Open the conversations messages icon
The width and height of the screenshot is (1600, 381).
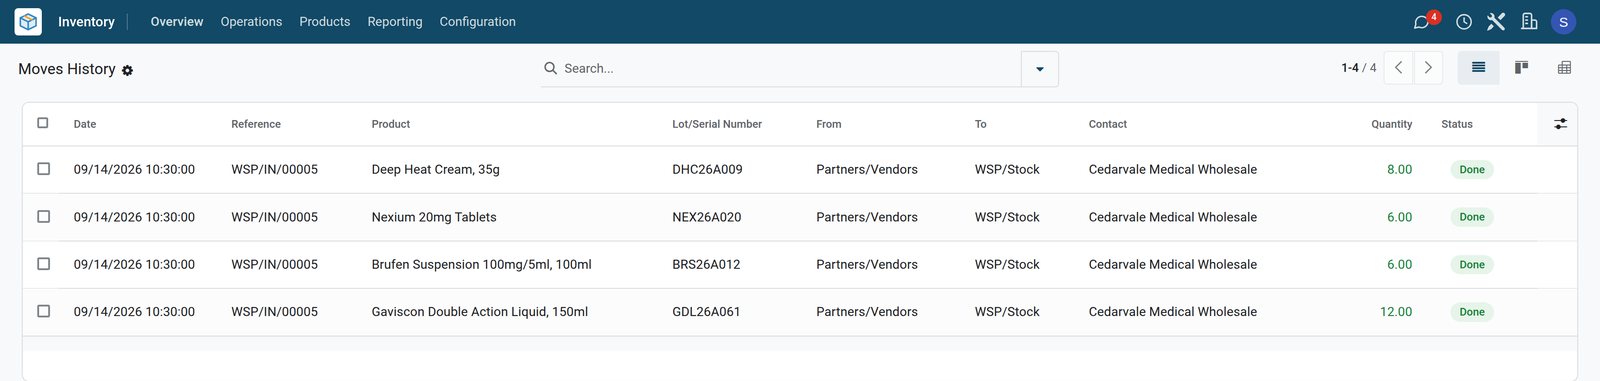tap(1421, 22)
